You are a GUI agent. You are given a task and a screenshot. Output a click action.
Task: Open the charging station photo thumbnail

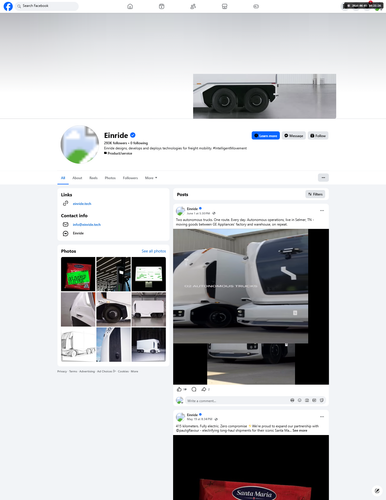coord(113,274)
